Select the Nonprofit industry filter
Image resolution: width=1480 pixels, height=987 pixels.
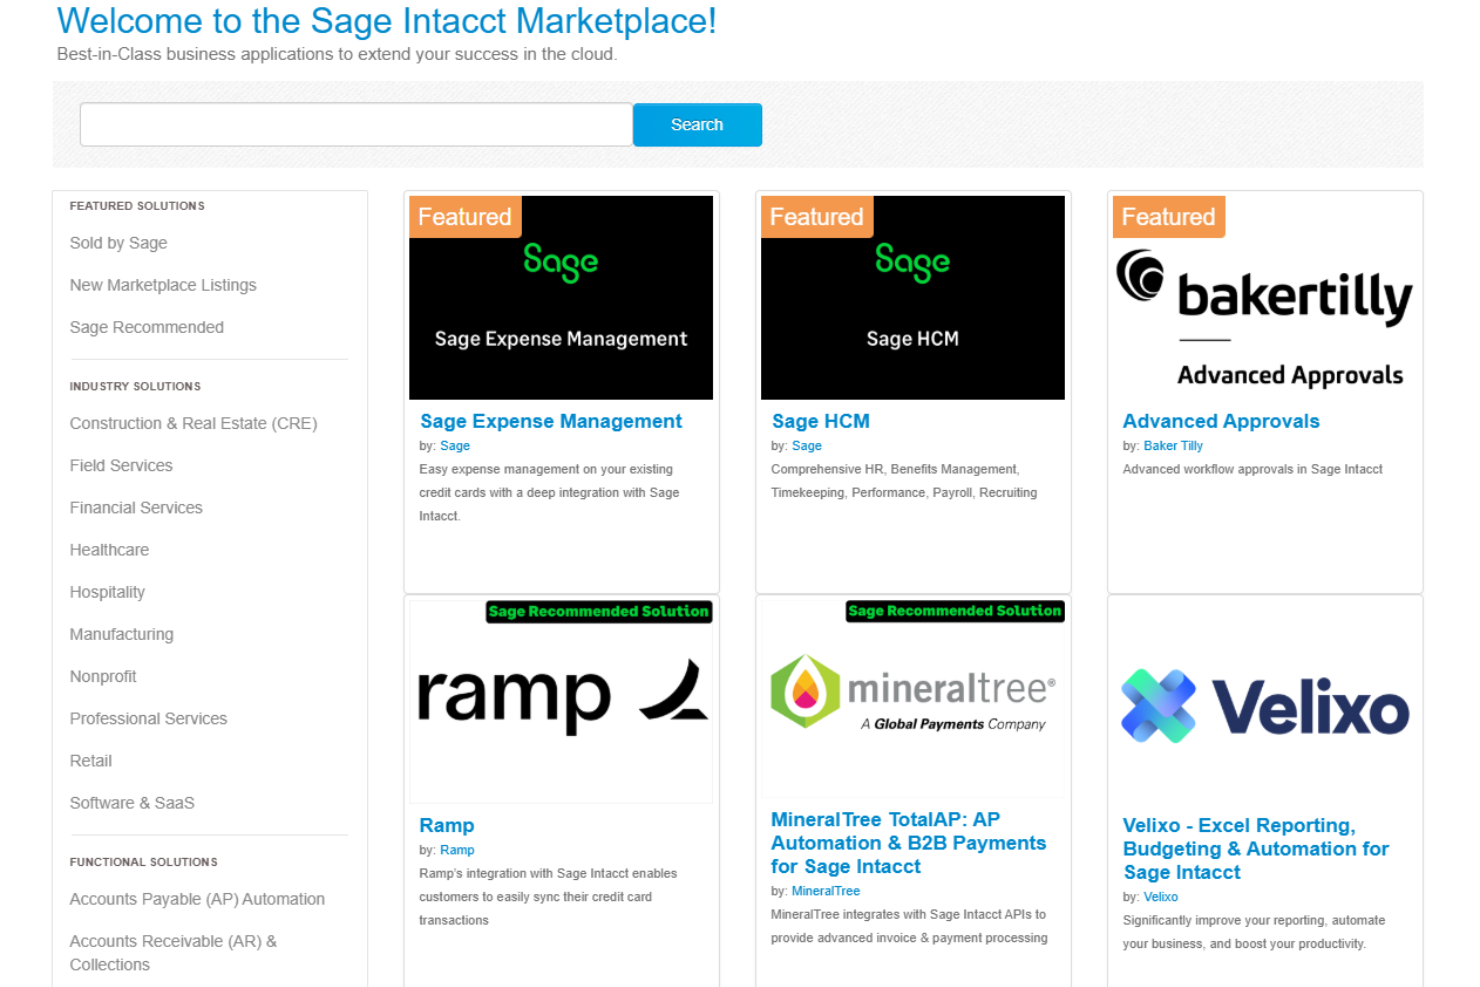coord(103,676)
